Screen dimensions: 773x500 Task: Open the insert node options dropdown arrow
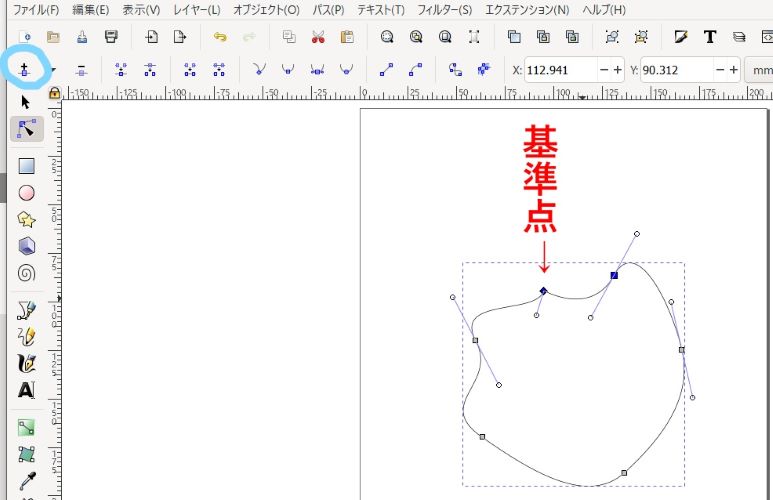click(x=53, y=70)
